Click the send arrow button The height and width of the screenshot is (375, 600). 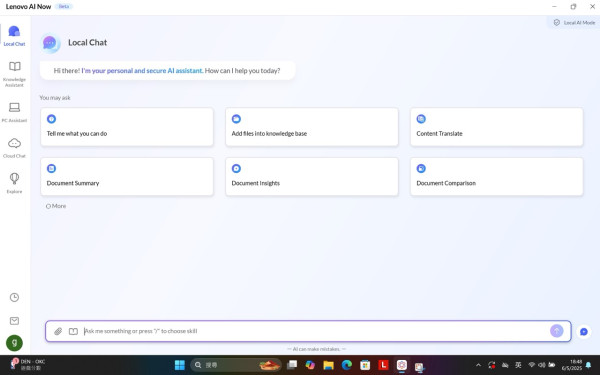[x=556, y=331]
